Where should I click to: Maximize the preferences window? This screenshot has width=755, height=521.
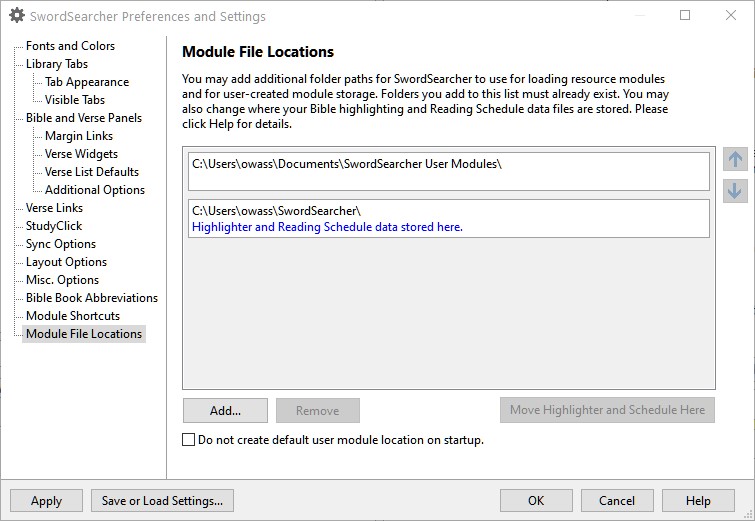(685, 15)
